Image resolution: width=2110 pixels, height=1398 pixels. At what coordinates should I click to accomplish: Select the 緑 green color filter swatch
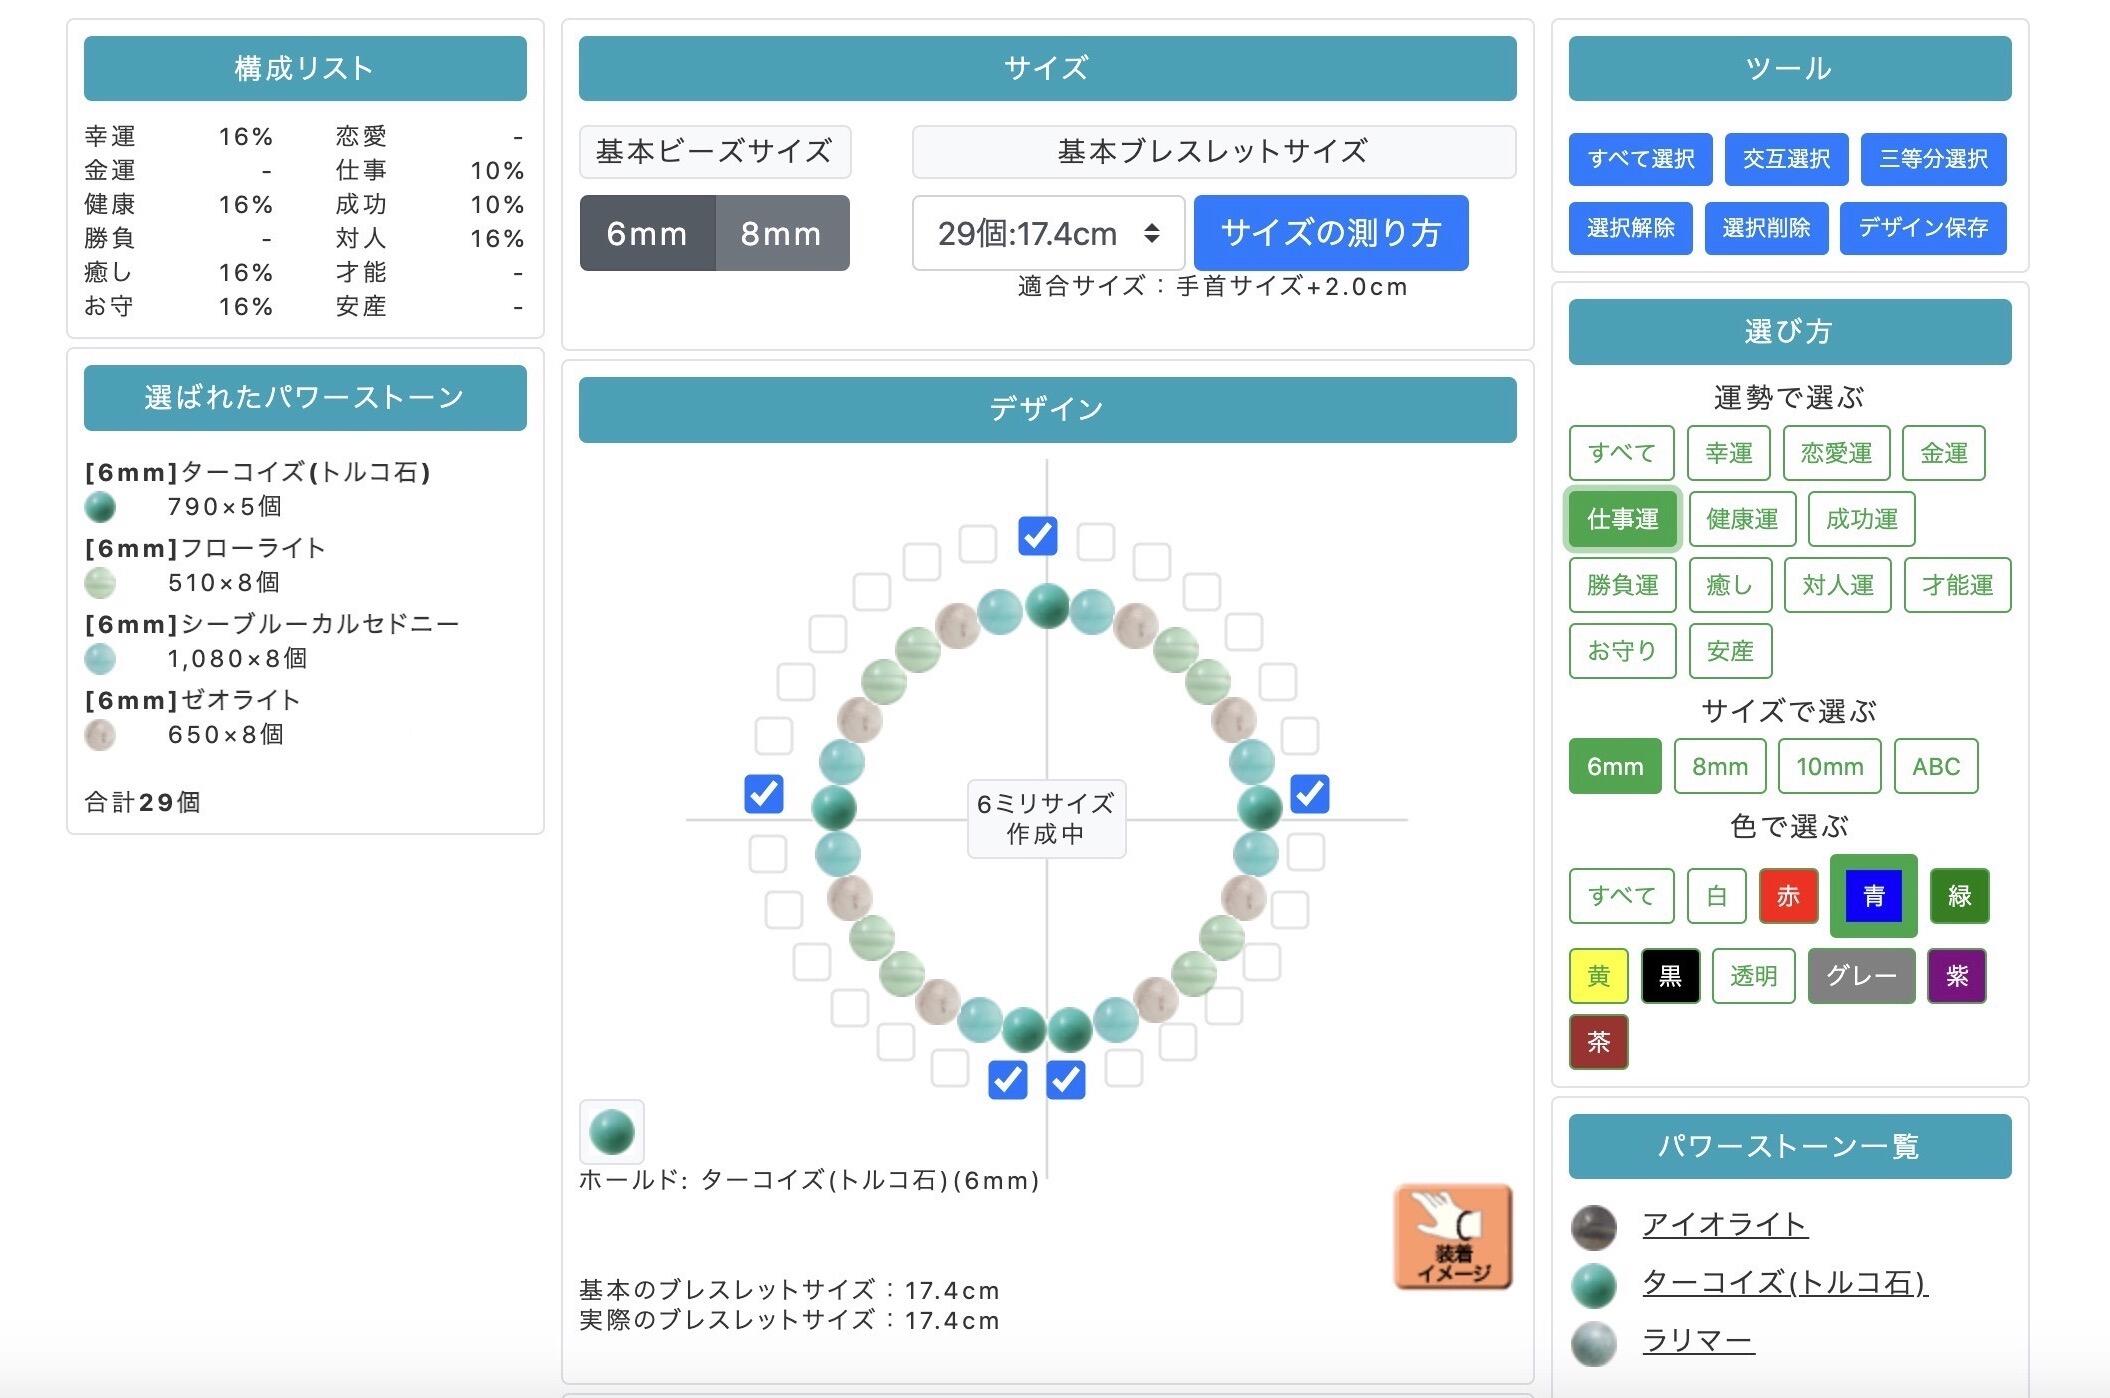(1959, 896)
